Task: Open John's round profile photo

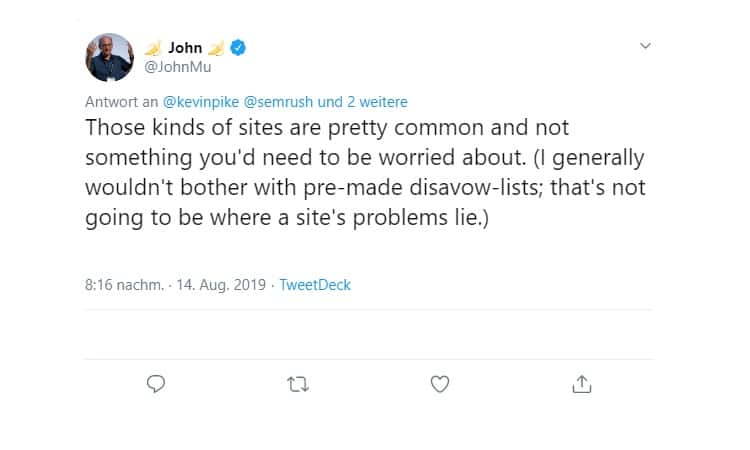Action: (x=110, y=57)
